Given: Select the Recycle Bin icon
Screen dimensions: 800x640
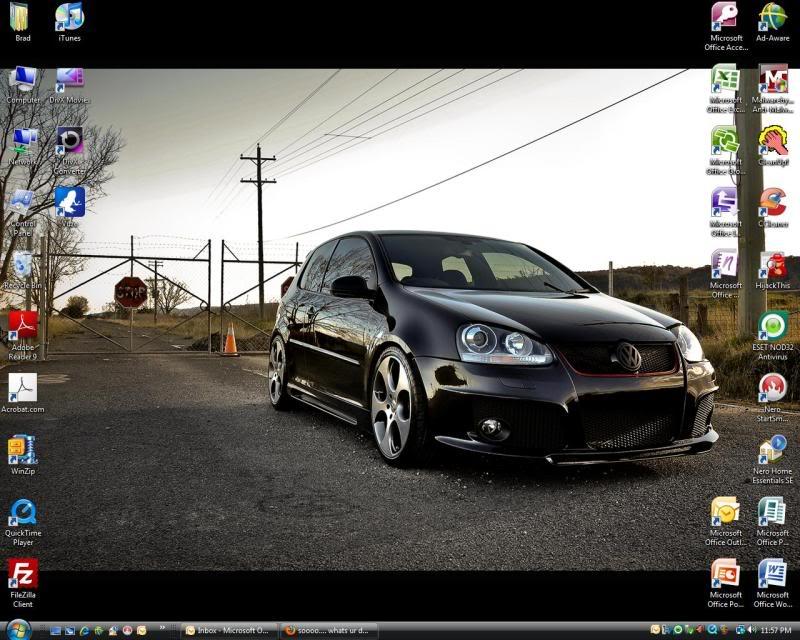Looking at the screenshot, I should coord(22,270).
